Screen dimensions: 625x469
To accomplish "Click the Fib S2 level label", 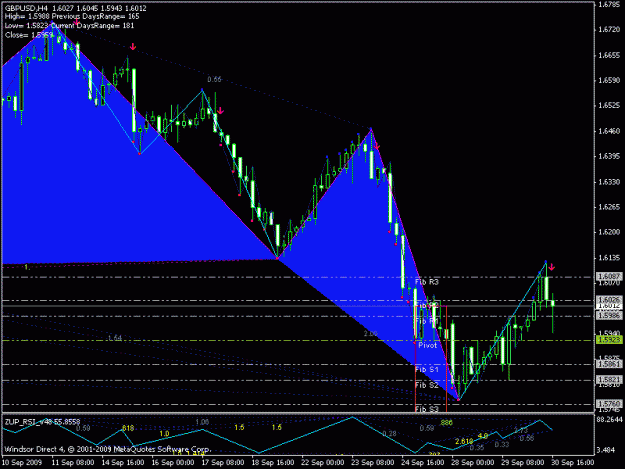I will (x=427, y=385).
